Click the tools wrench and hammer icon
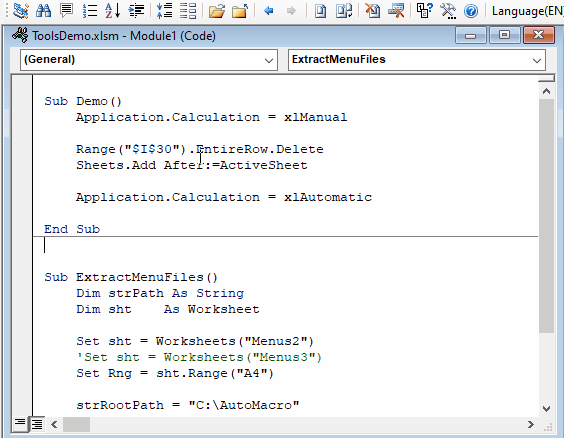This screenshot has height=438, width=564. click(x=448, y=11)
